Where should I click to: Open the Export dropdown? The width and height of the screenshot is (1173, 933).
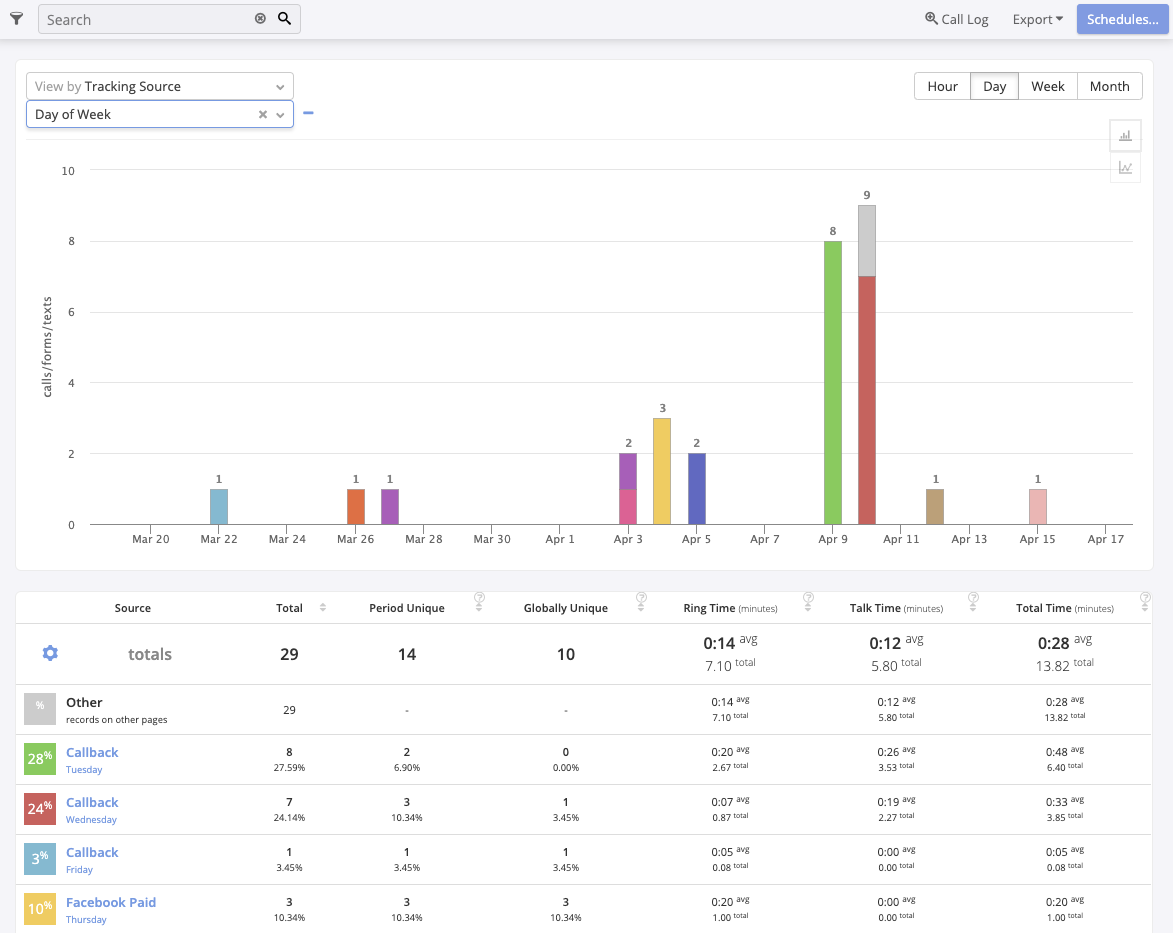(x=1037, y=18)
